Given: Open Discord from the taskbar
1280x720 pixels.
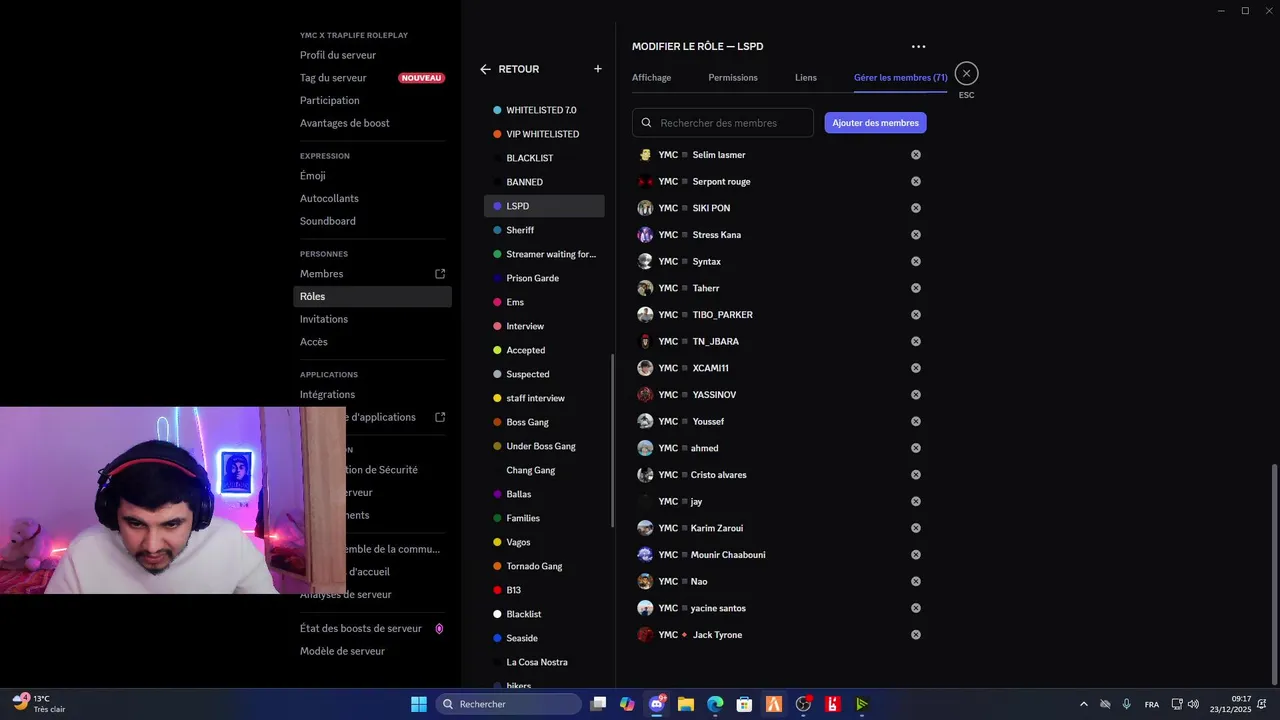Looking at the screenshot, I should point(657,704).
